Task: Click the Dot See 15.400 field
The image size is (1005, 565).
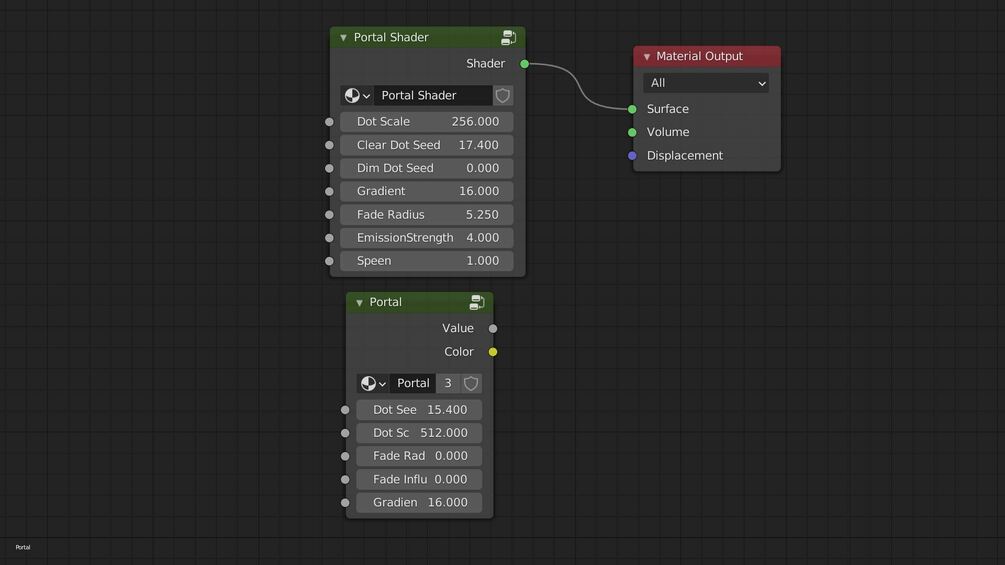Action: click(419, 409)
